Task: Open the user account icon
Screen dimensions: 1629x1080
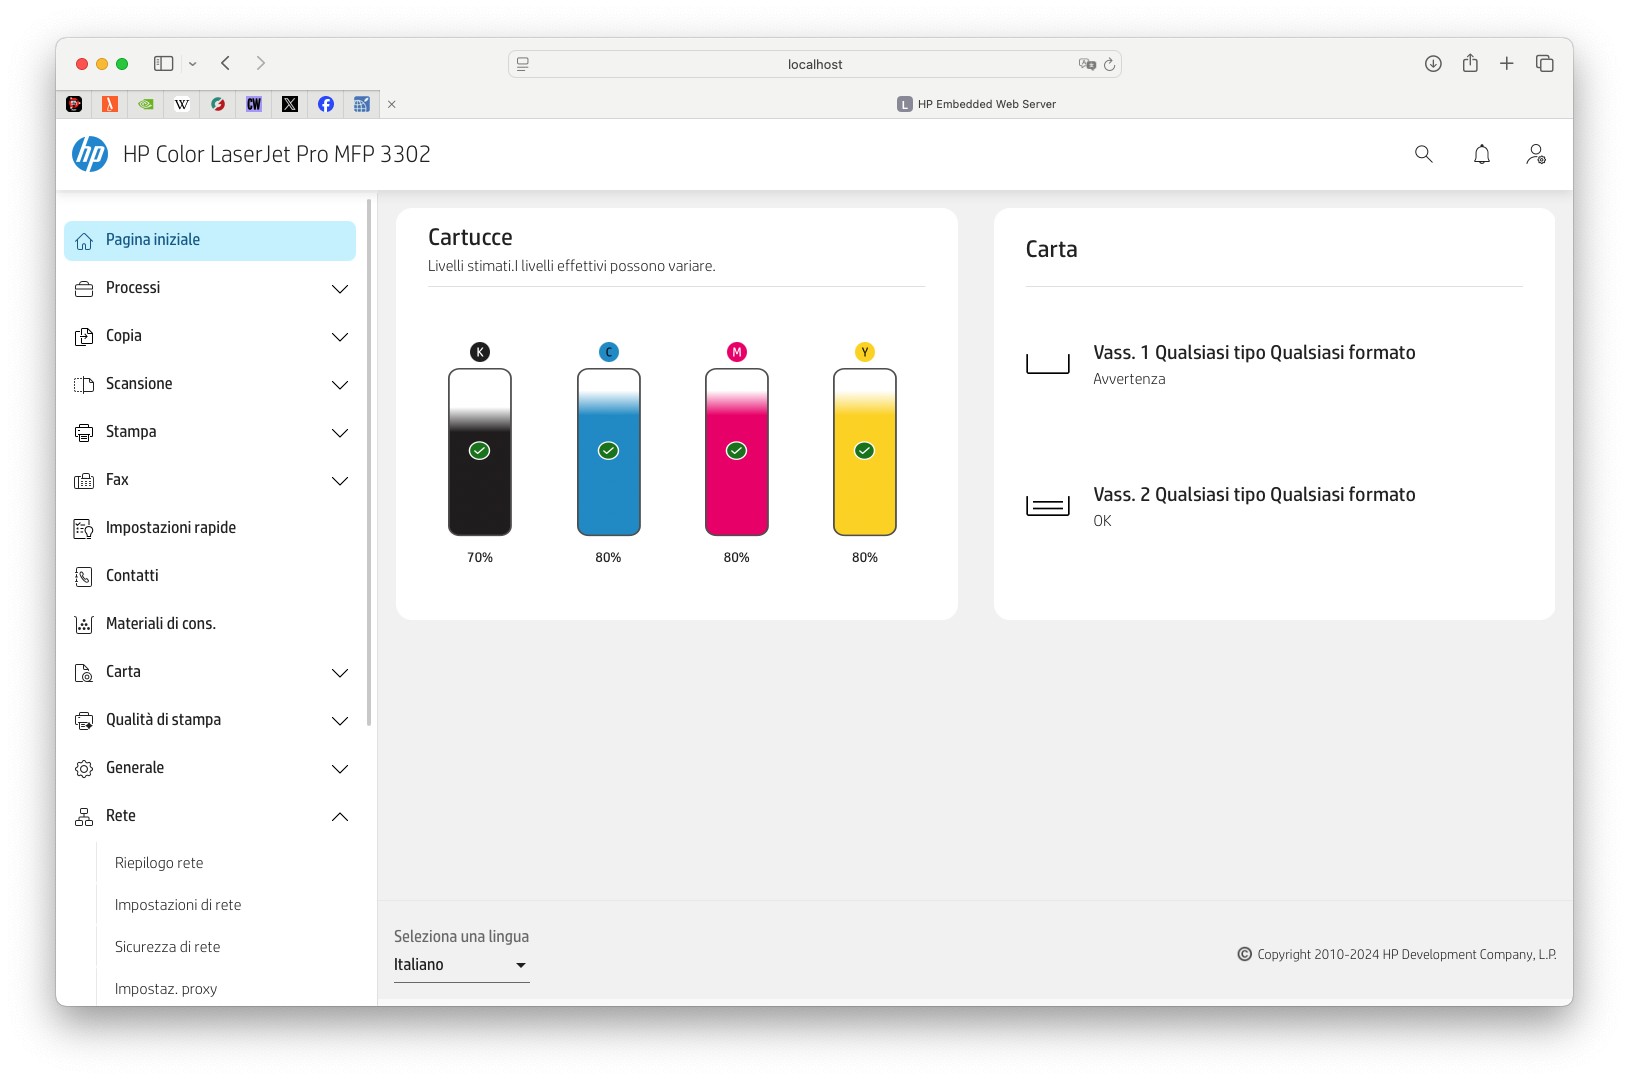Action: pos(1536,154)
